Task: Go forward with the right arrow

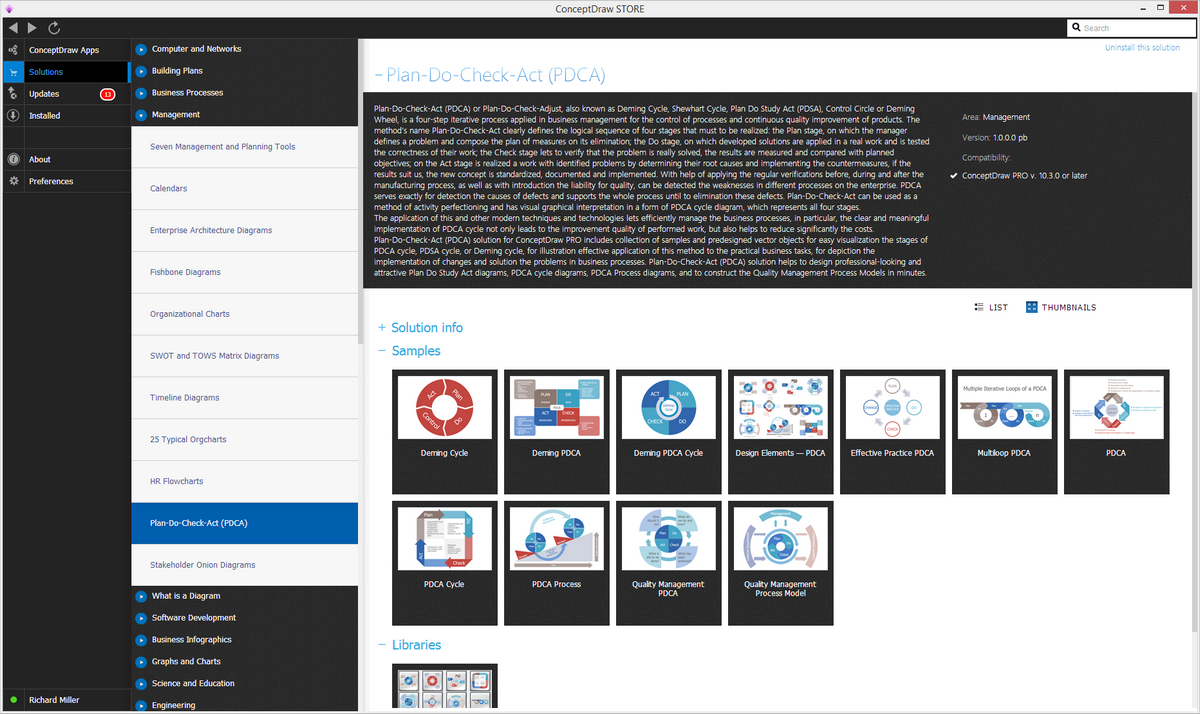Action: [x=33, y=28]
